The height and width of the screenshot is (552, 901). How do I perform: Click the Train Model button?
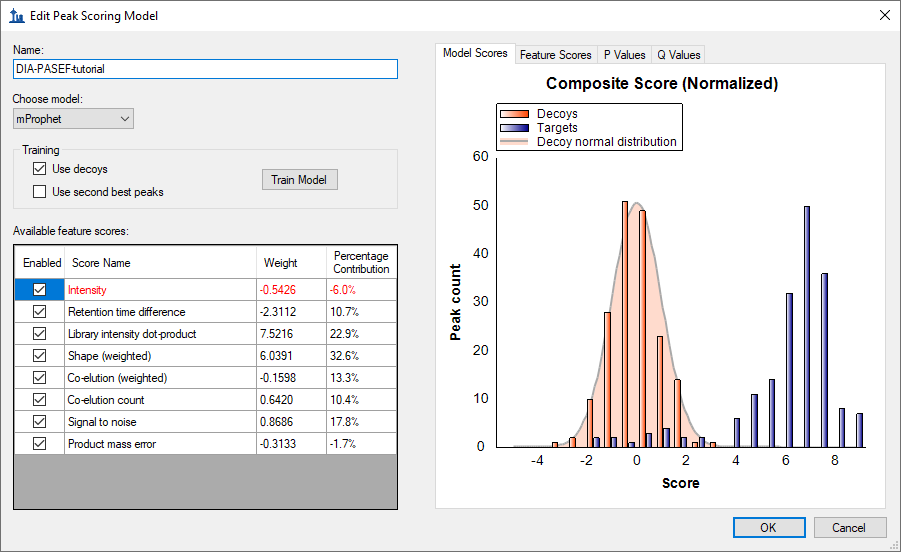(299, 180)
